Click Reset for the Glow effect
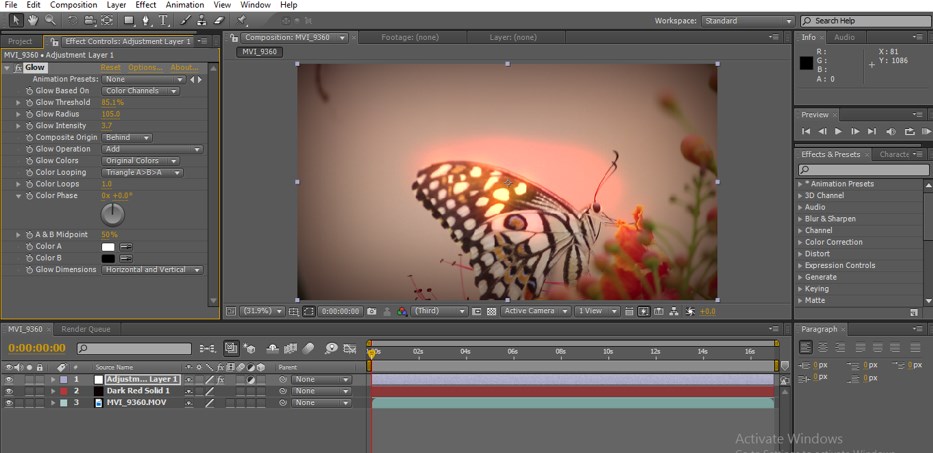 coord(110,68)
